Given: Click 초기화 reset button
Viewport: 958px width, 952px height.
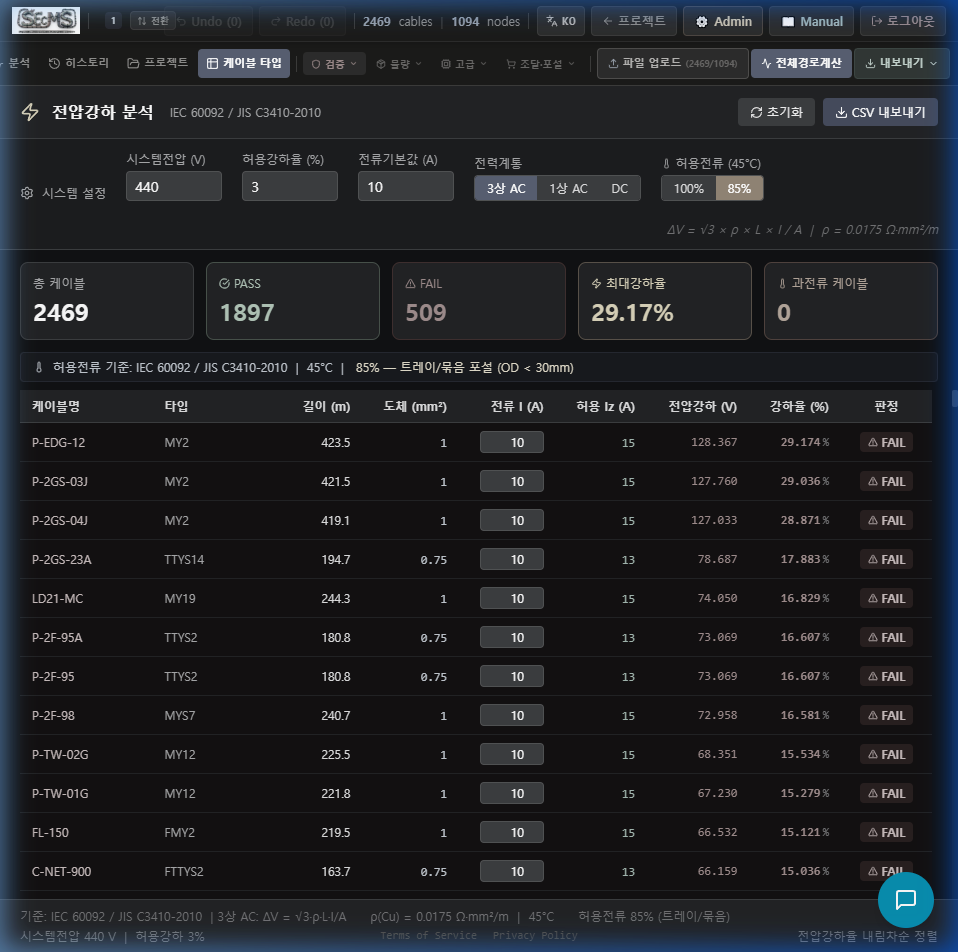Looking at the screenshot, I should coord(776,112).
